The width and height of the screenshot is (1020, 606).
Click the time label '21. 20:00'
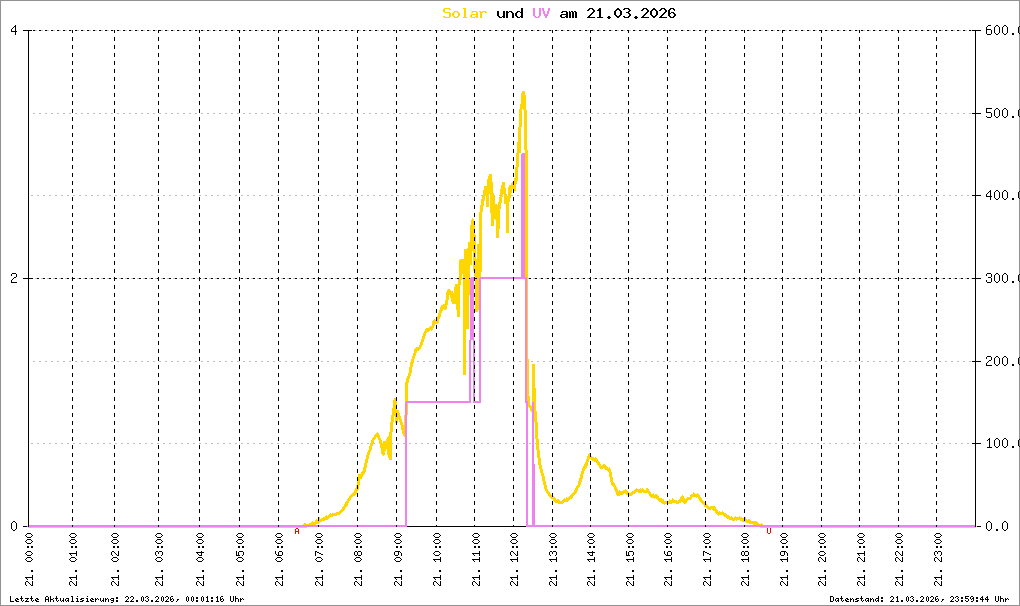(x=822, y=559)
